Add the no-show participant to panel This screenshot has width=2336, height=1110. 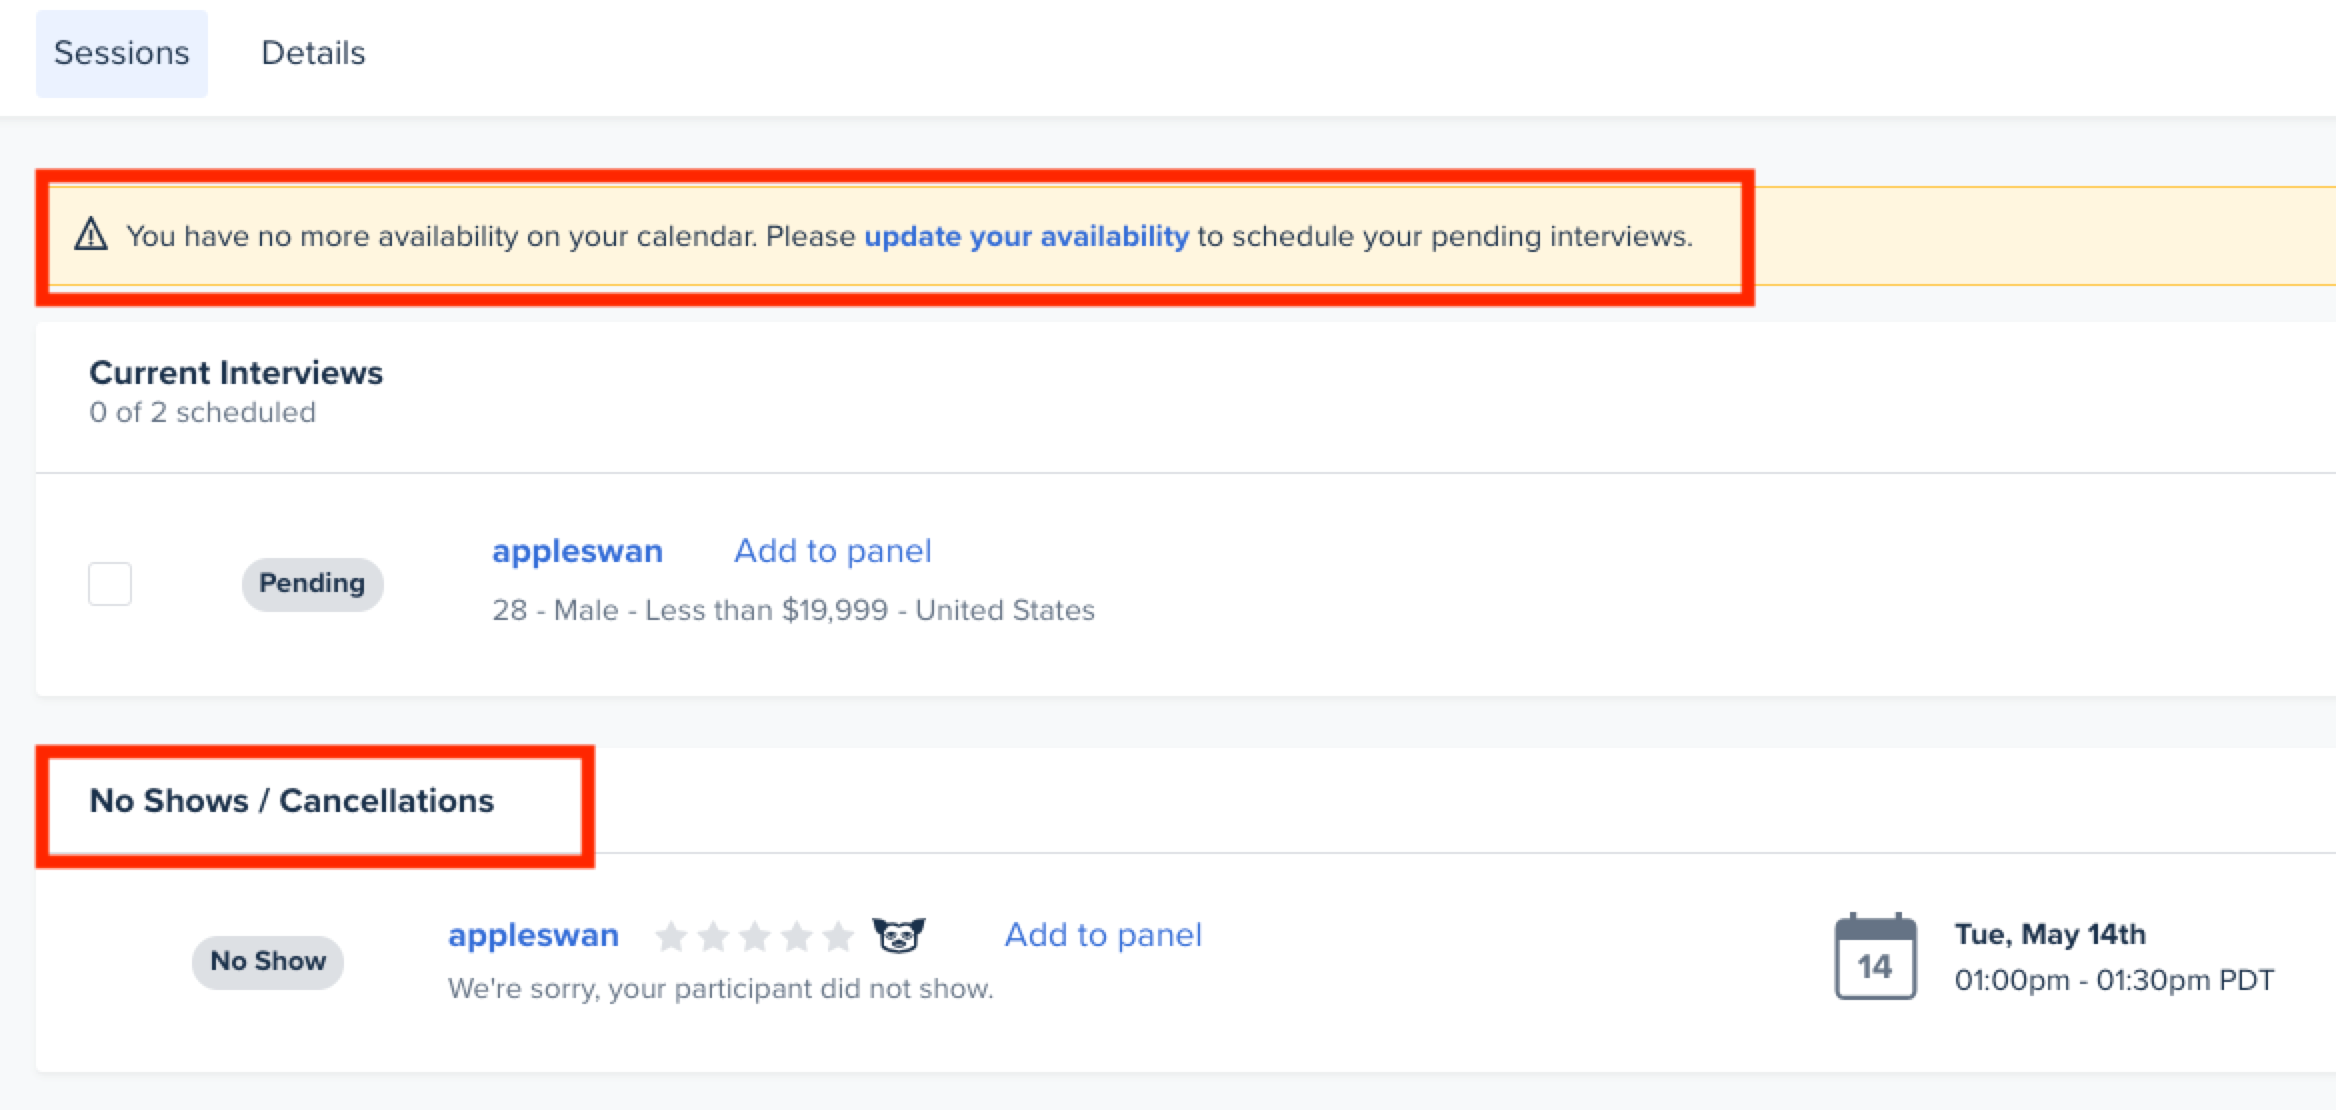1102,935
